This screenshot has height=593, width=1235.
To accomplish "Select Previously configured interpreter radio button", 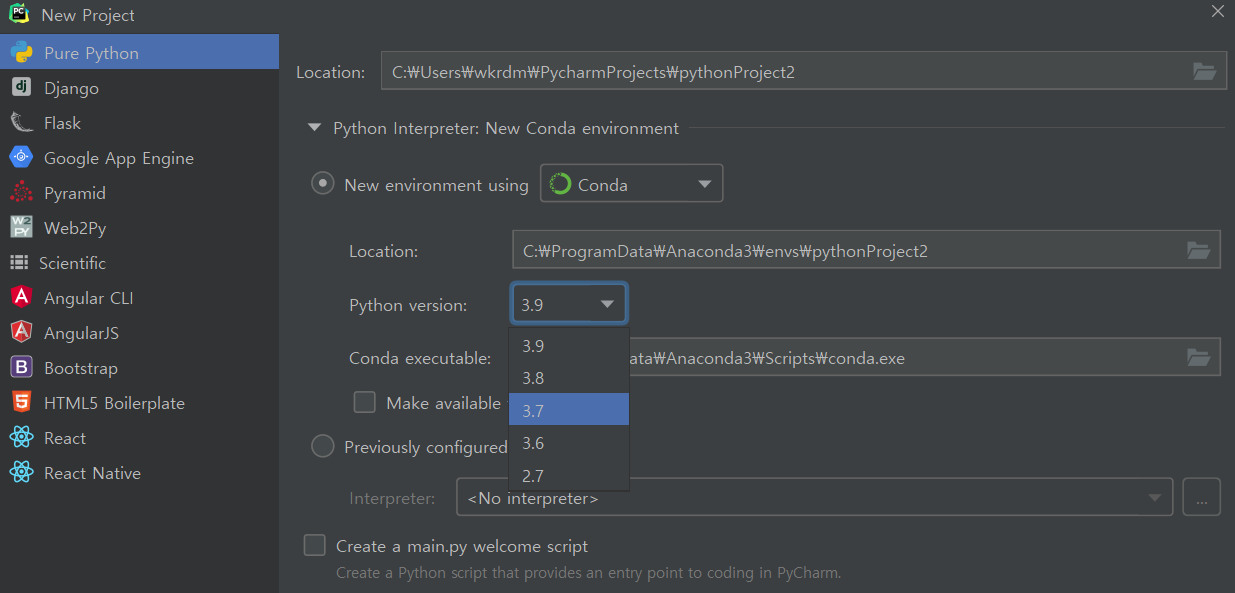I will pyautogui.click(x=322, y=446).
